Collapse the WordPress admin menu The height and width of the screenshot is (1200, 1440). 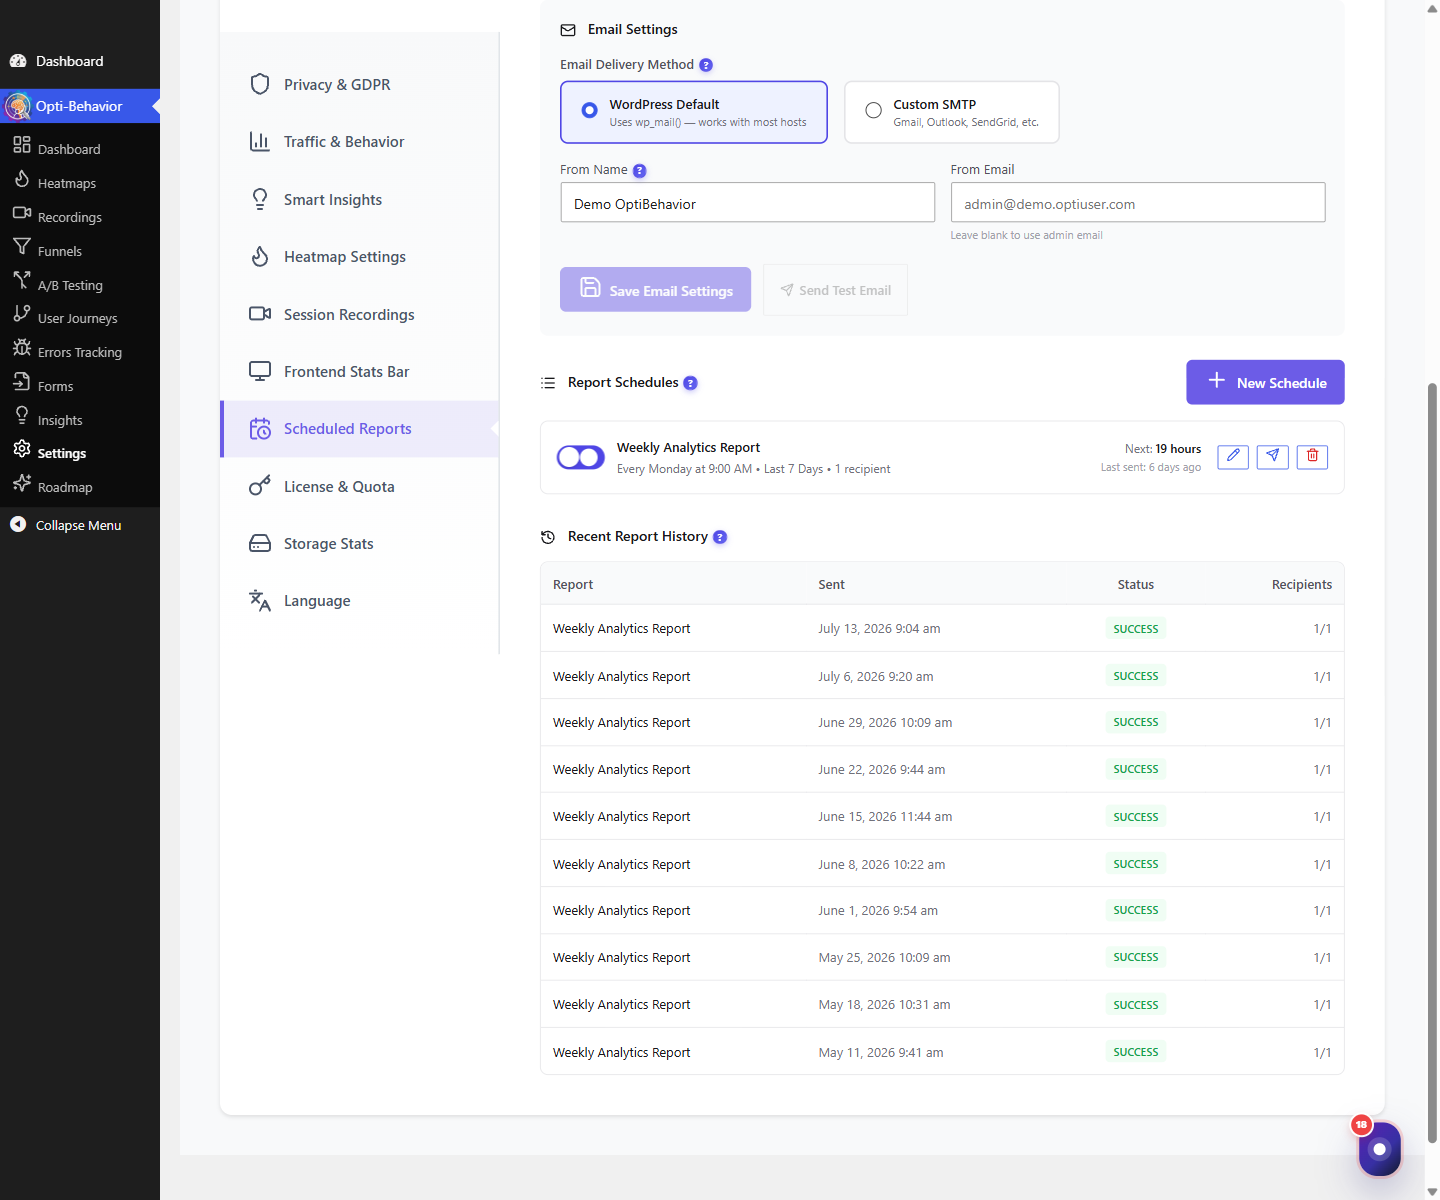click(x=80, y=525)
